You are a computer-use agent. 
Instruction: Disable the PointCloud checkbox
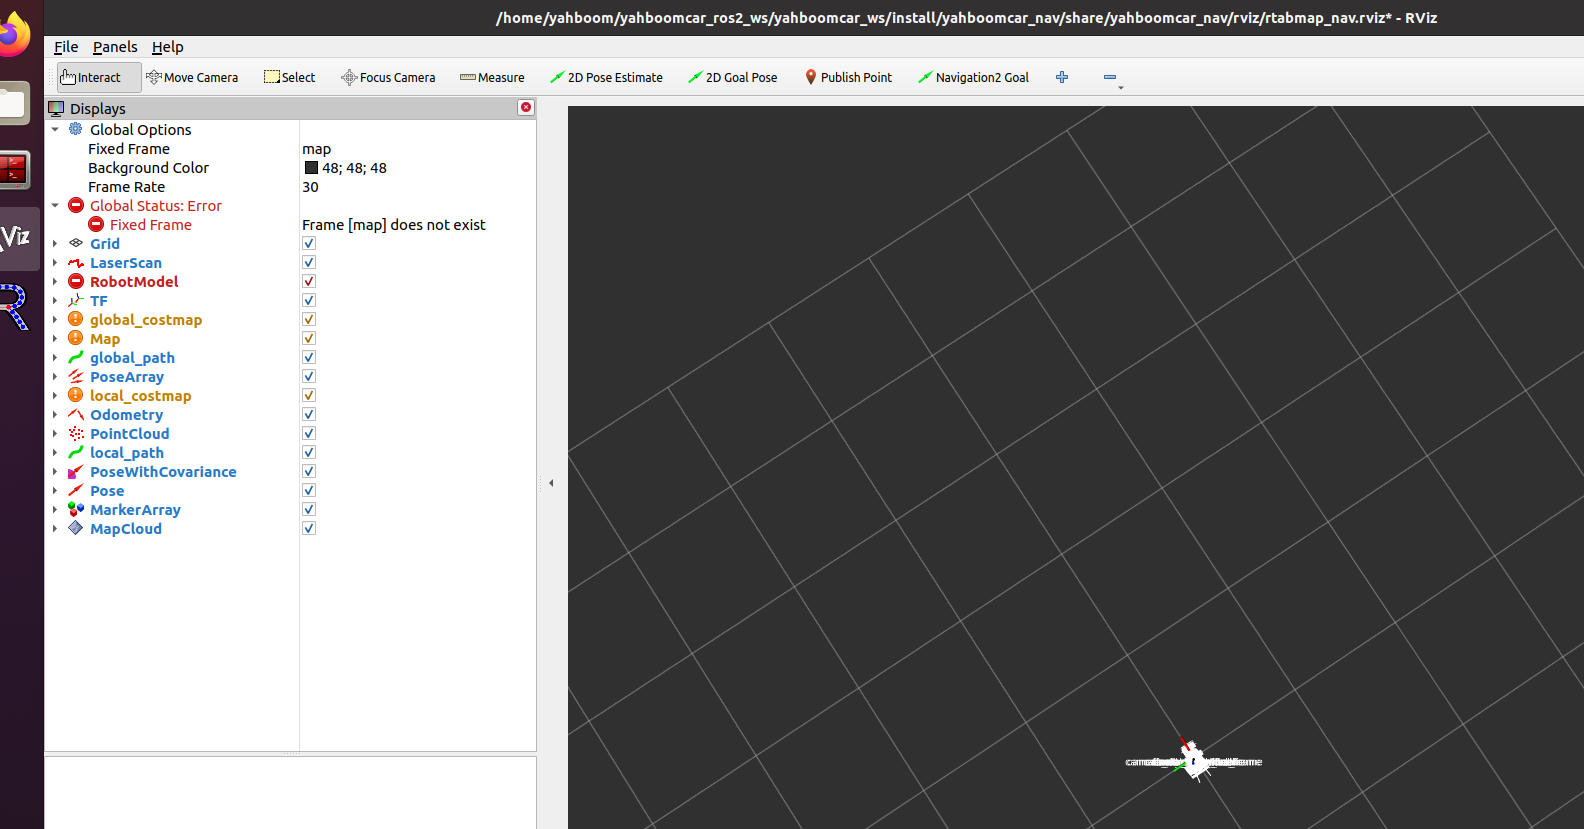(x=309, y=433)
